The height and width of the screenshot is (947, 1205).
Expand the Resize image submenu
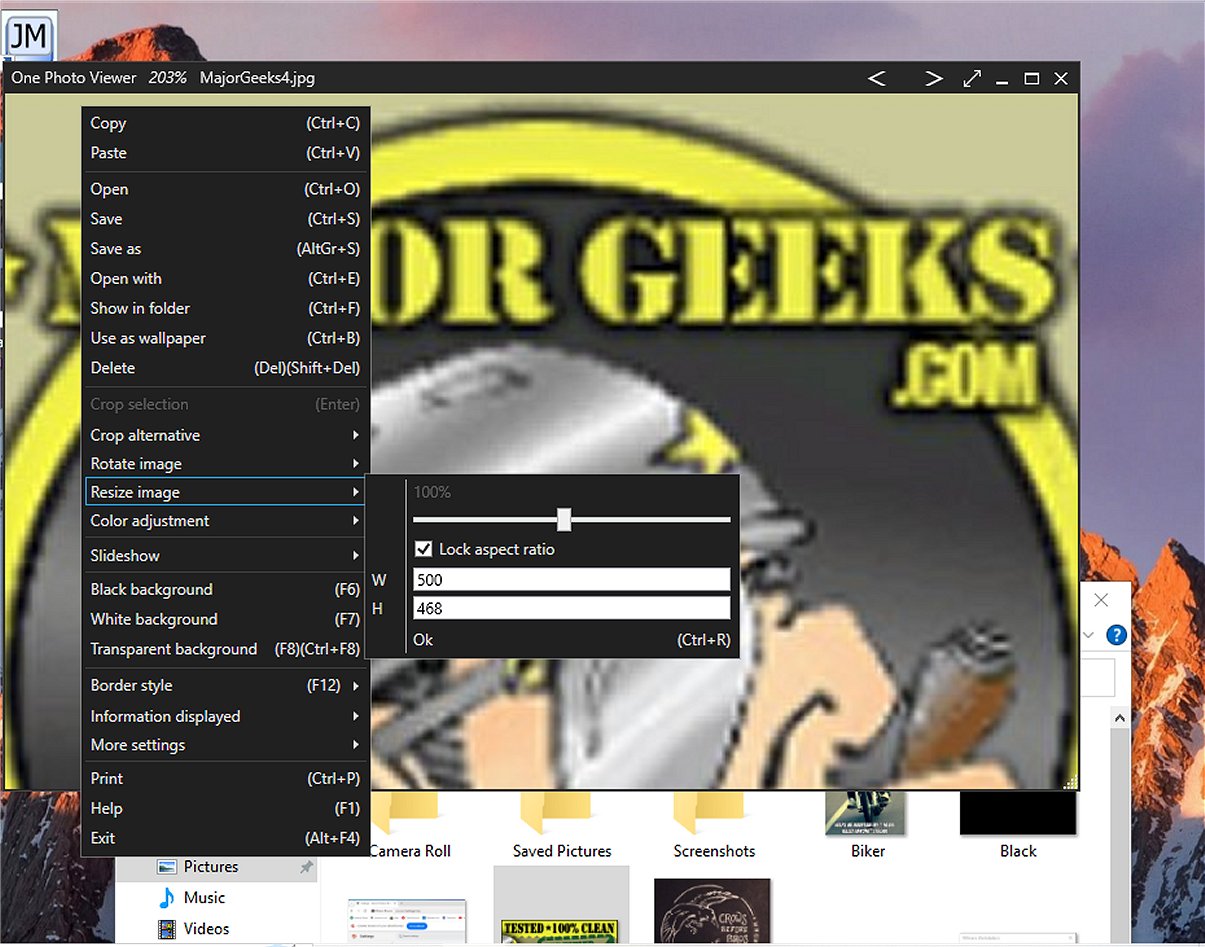[x=225, y=492]
